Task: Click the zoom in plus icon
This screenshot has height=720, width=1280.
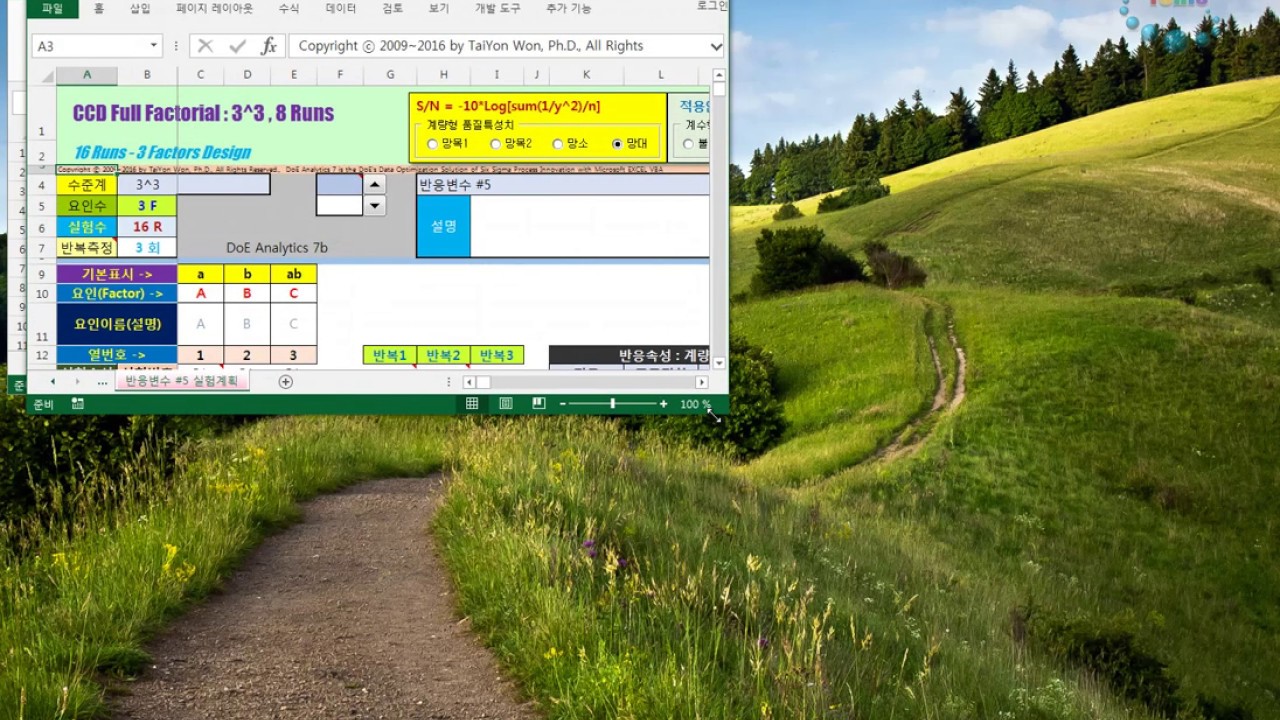Action: point(663,404)
